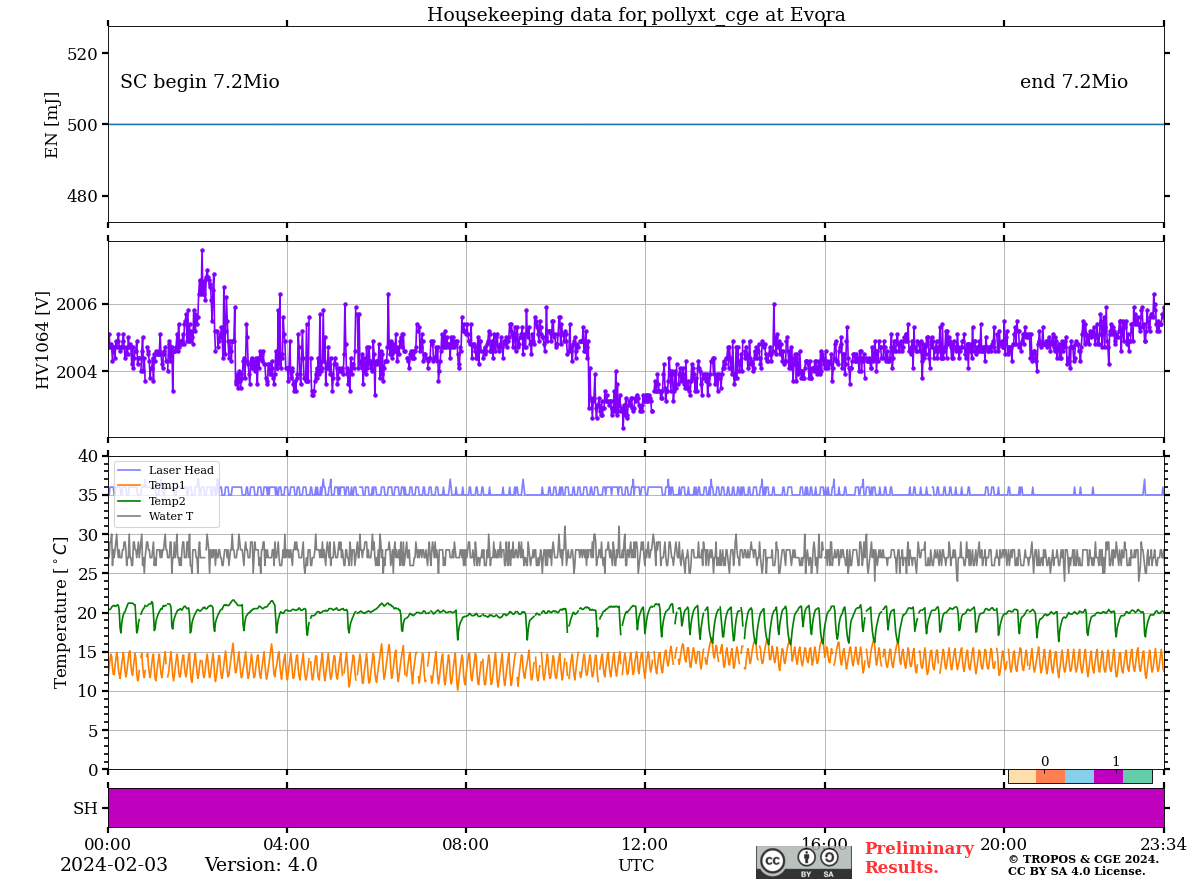1200x880 pixels.
Task: Click the 2004 tick on HV1064 axis
Action: click(78, 372)
